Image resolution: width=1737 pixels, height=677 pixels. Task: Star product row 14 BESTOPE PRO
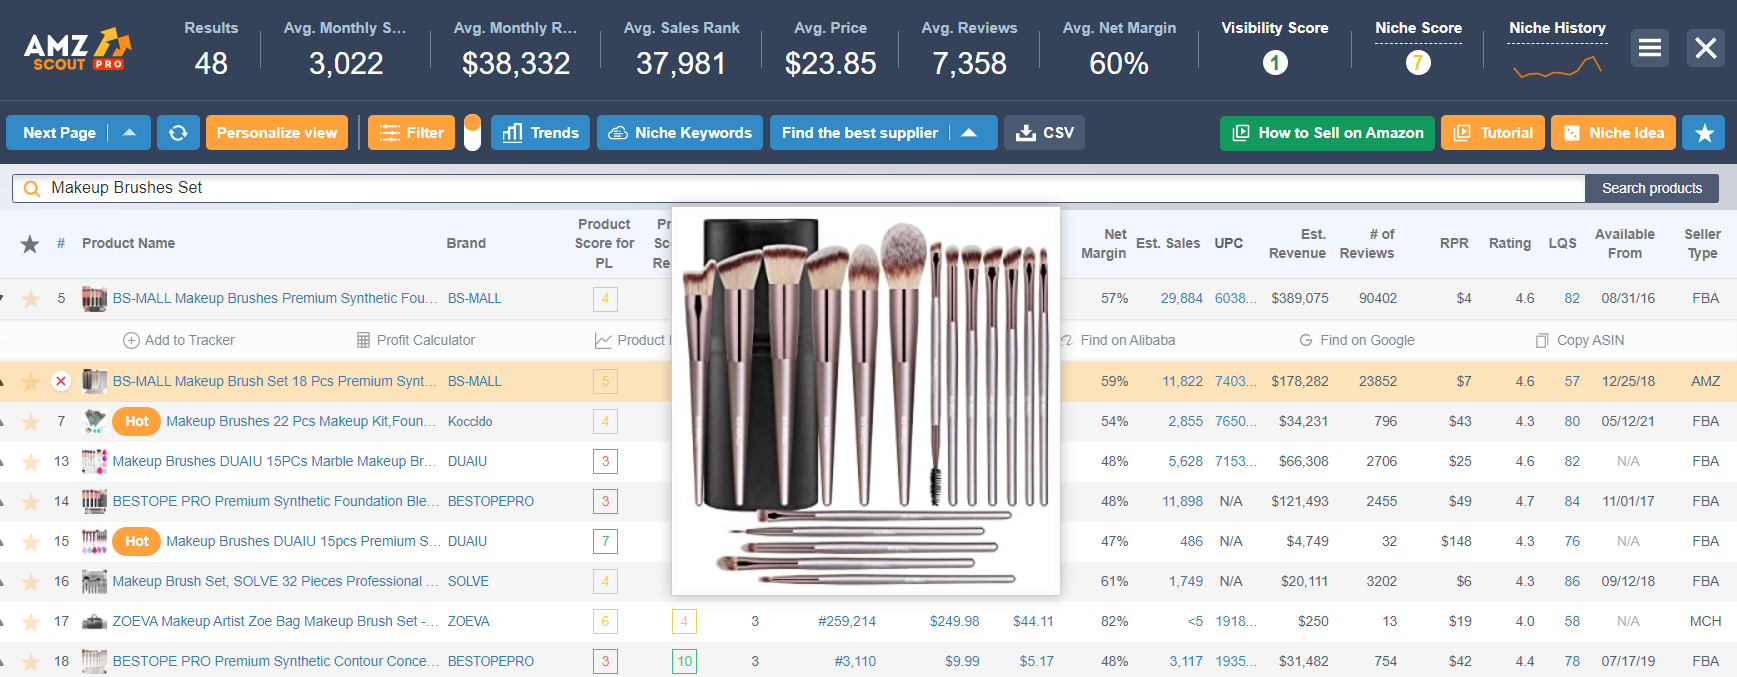click(x=31, y=502)
